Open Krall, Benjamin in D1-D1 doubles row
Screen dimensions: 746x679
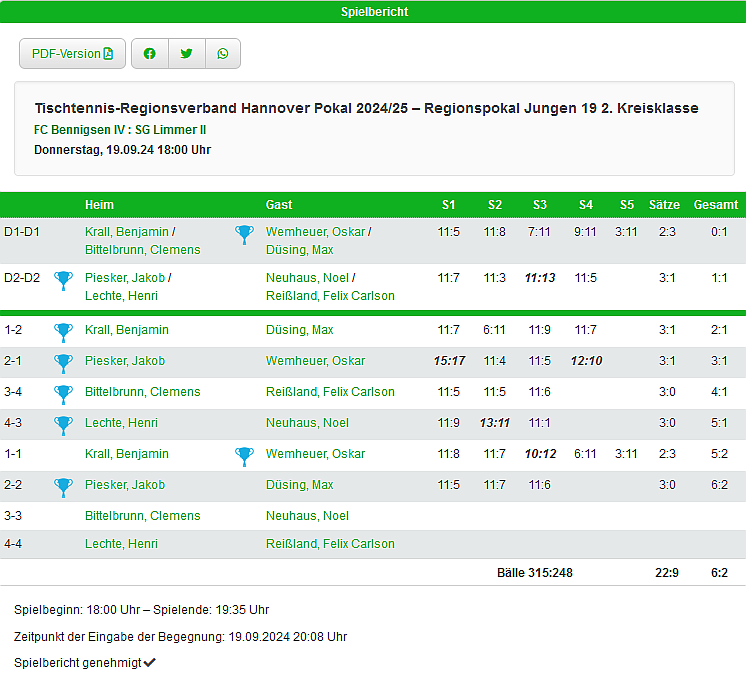(x=127, y=232)
